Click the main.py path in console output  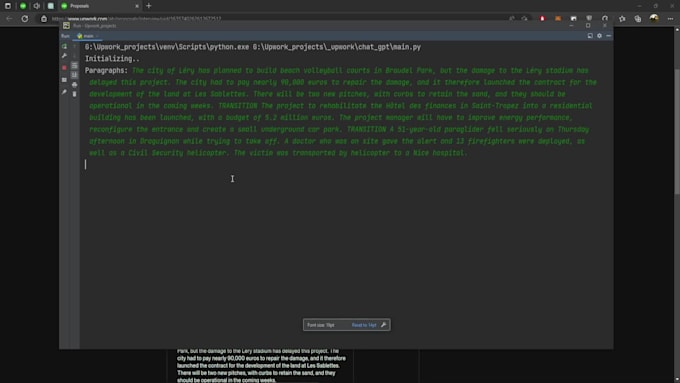[x=337, y=47]
